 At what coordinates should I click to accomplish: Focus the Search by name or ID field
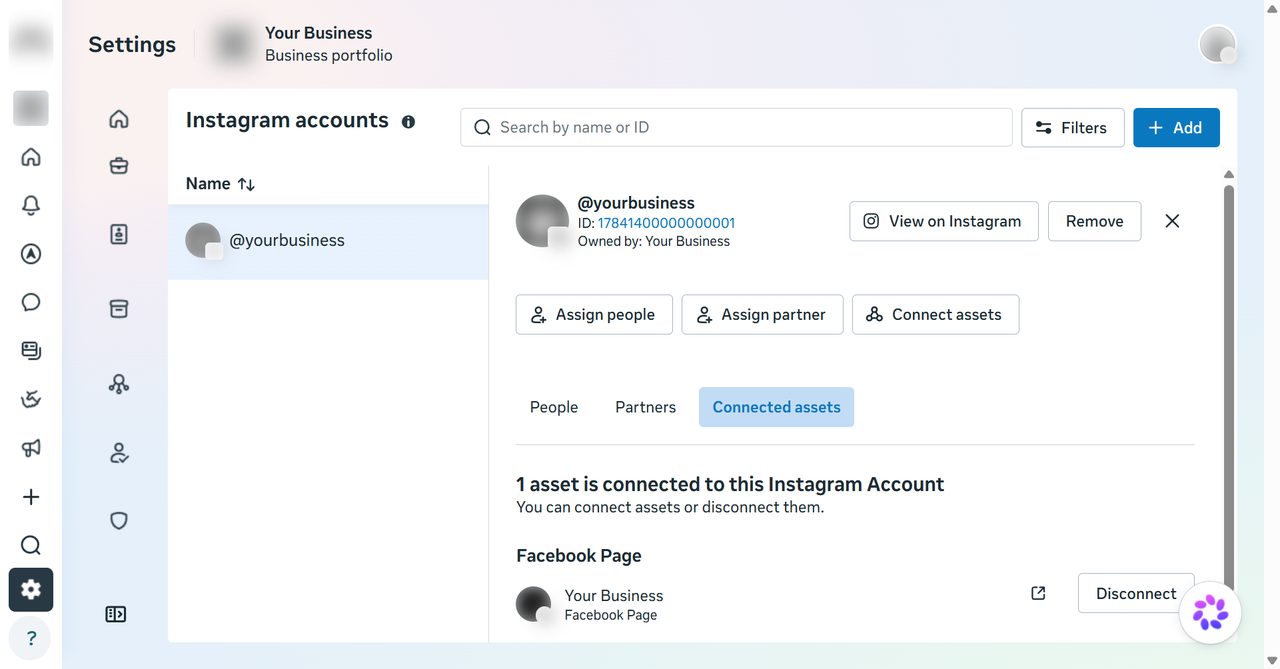736,128
